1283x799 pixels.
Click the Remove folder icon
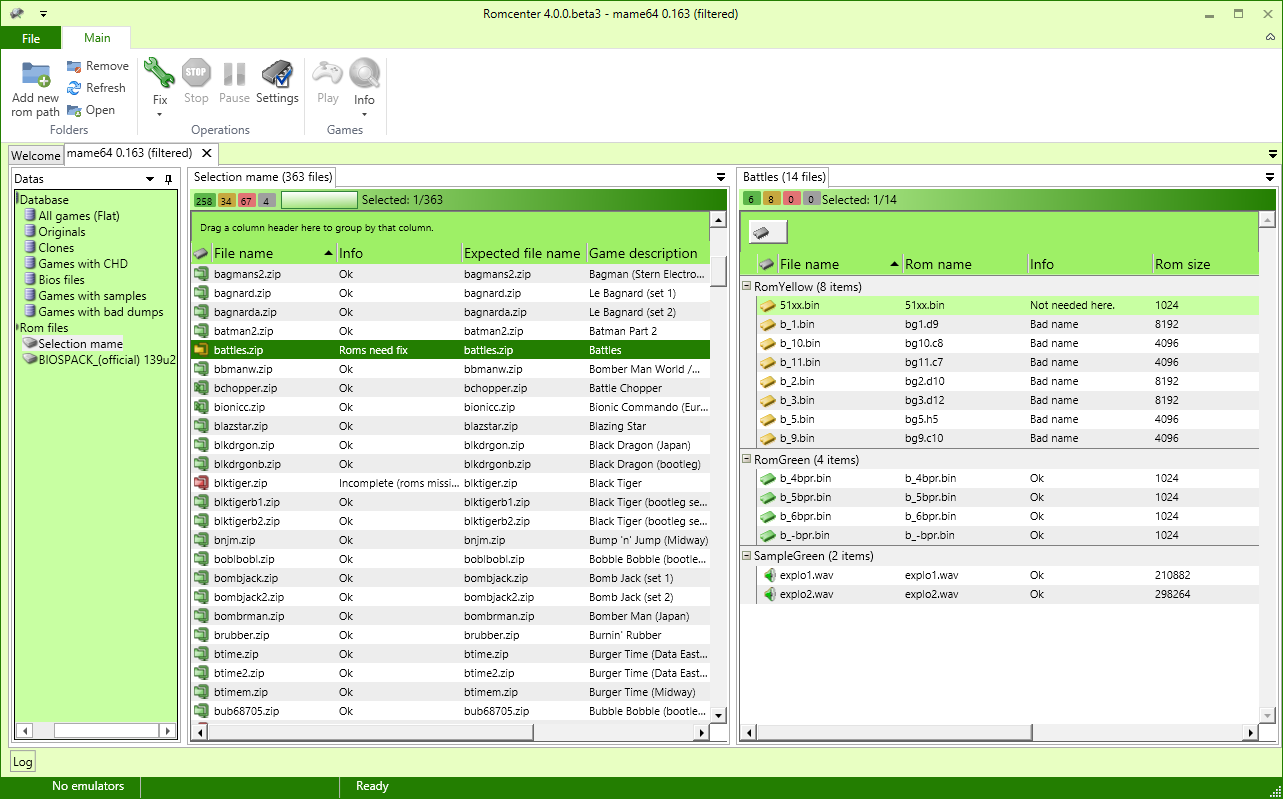tap(74, 66)
